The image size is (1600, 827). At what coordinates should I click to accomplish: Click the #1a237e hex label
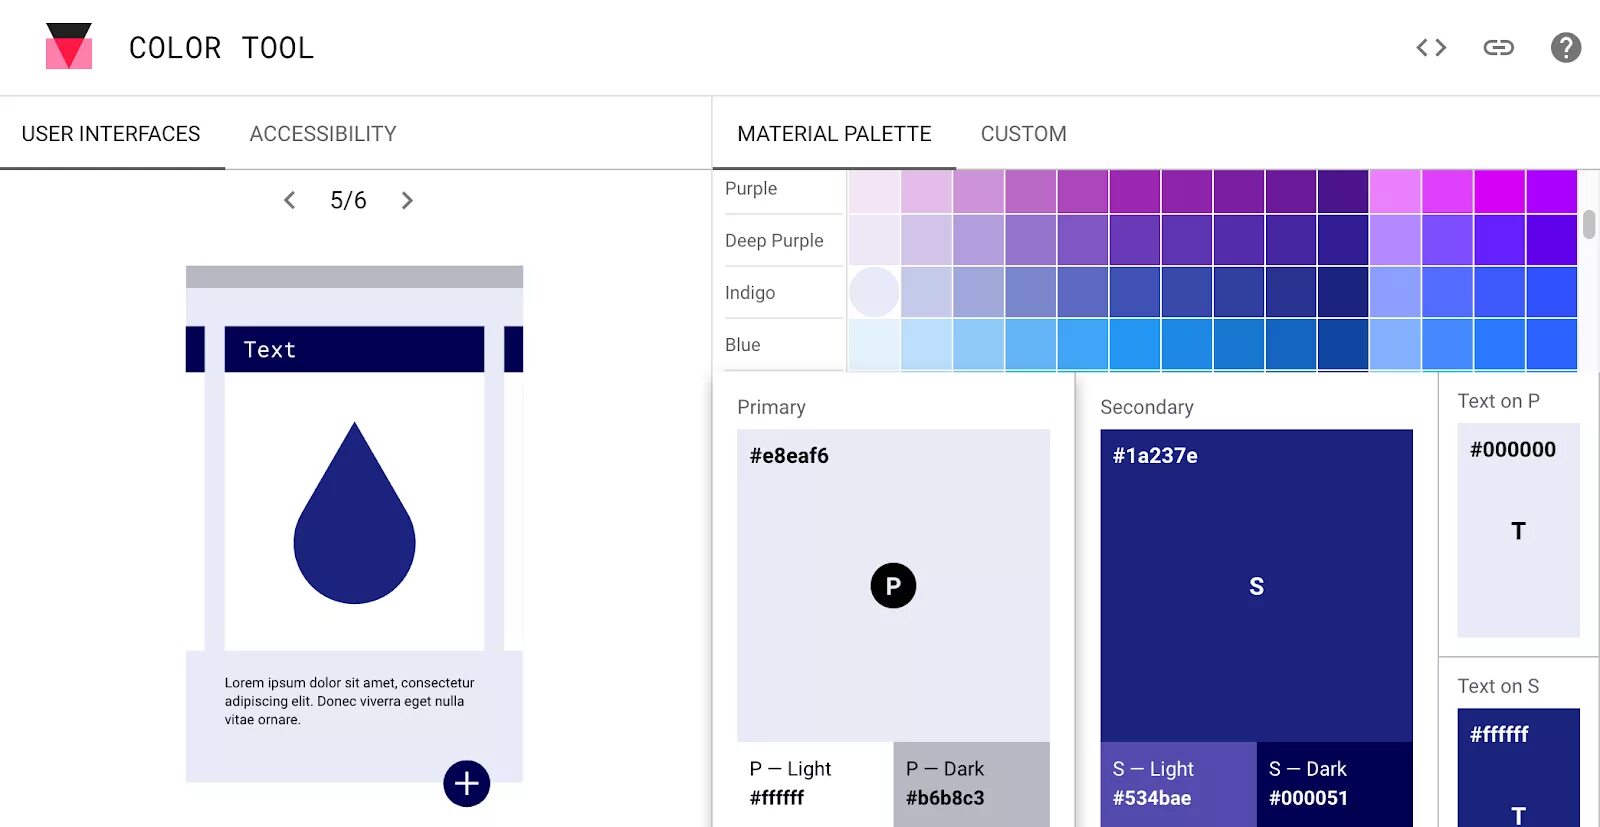[x=1155, y=456]
